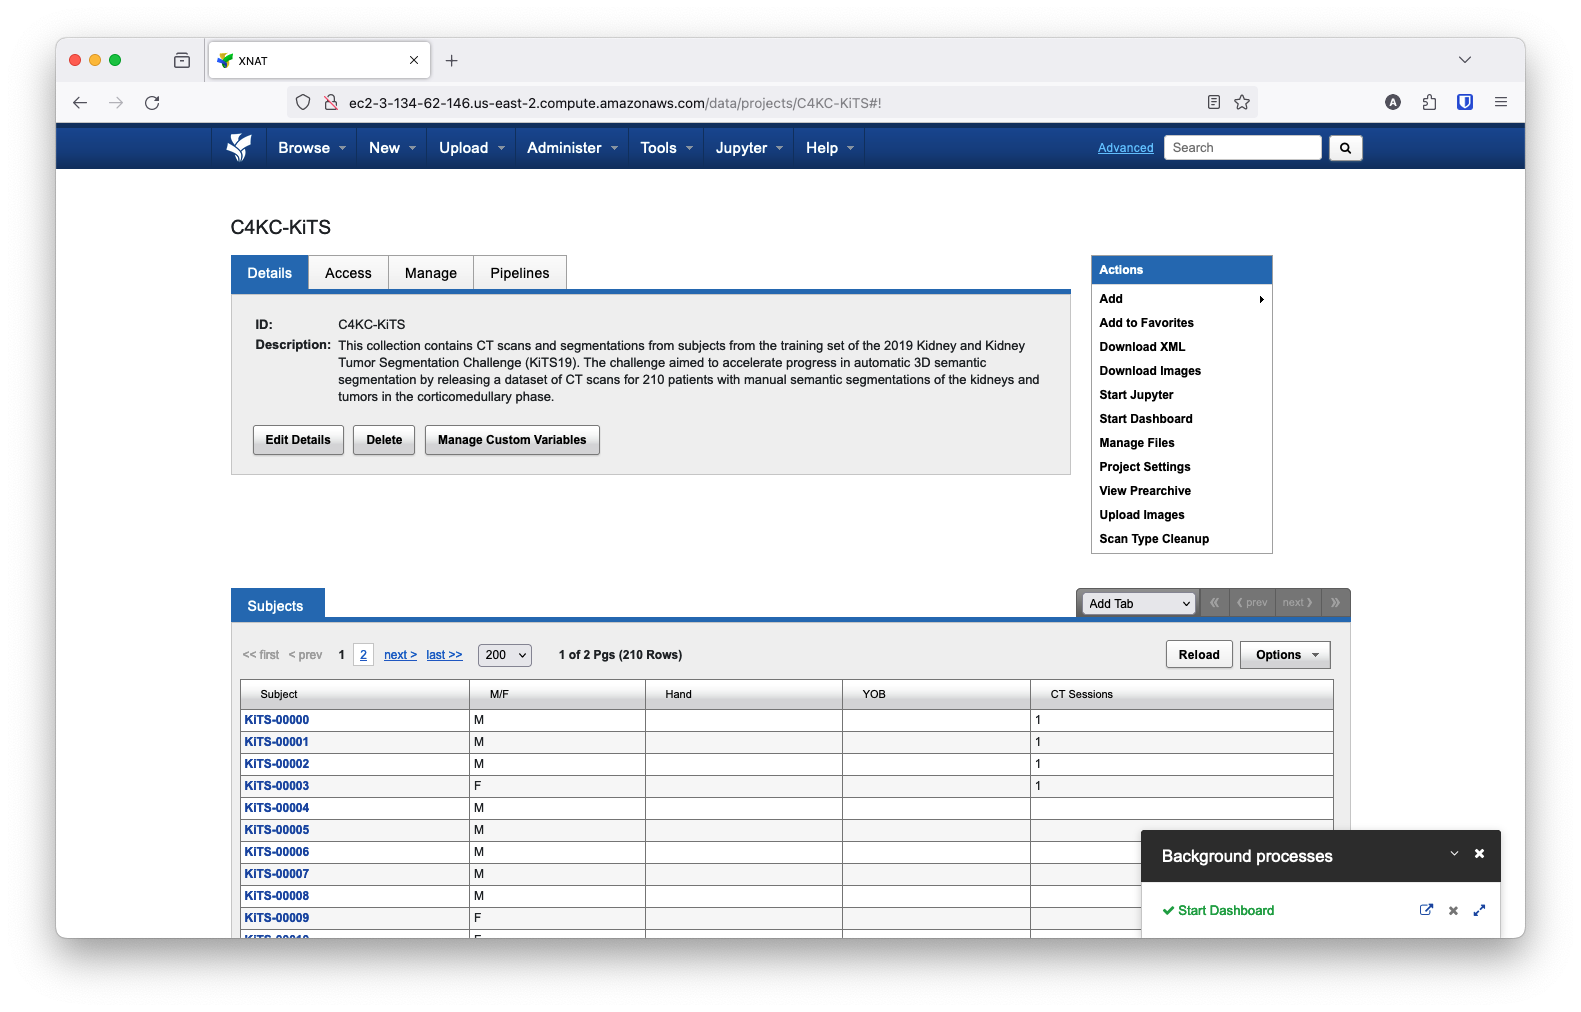Switch to the Pipelines tab
The image size is (1581, 1012).
coord(519,273)
